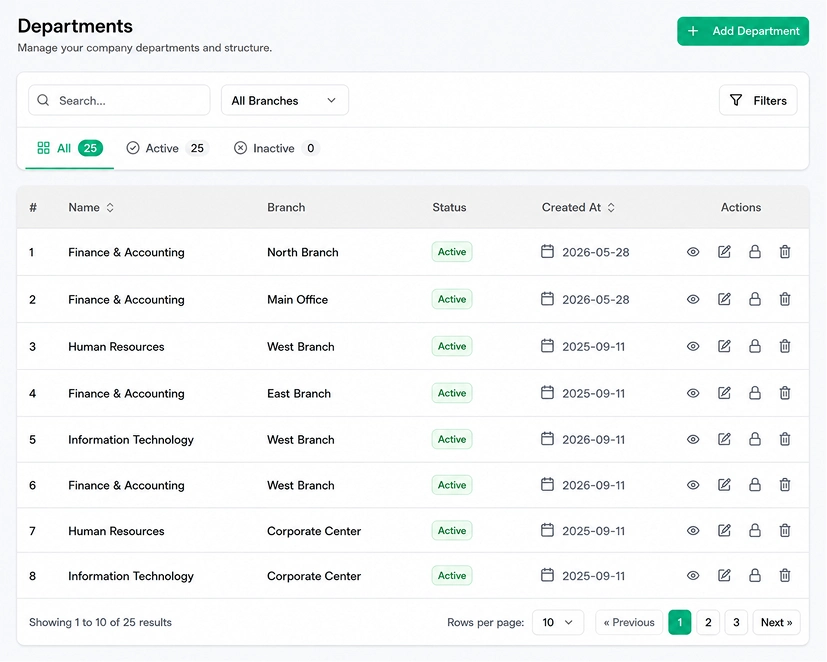This screenshot has height=662, width=827.
Task: Edit row 6 Finance & Accounting West Branch
Action: (724, 485)
